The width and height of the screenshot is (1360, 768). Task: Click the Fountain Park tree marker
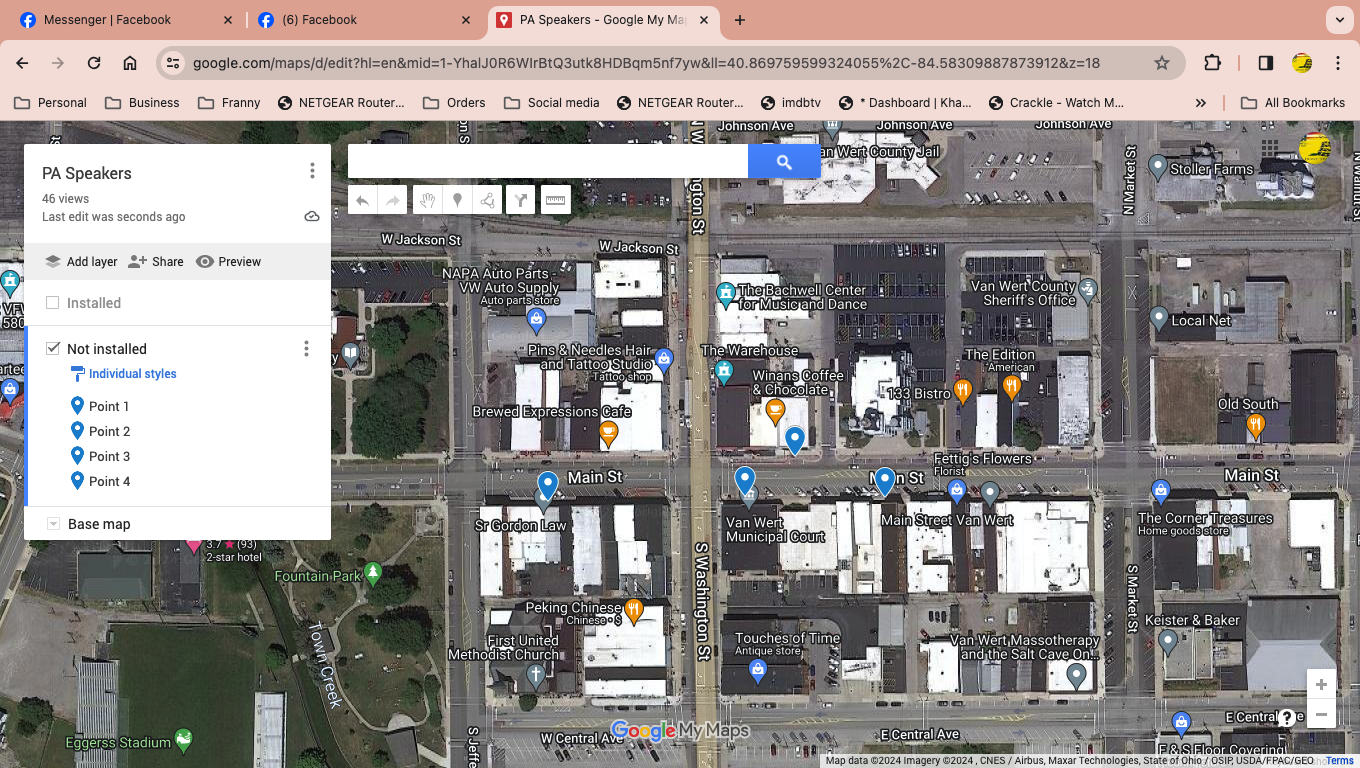[373, 573]
